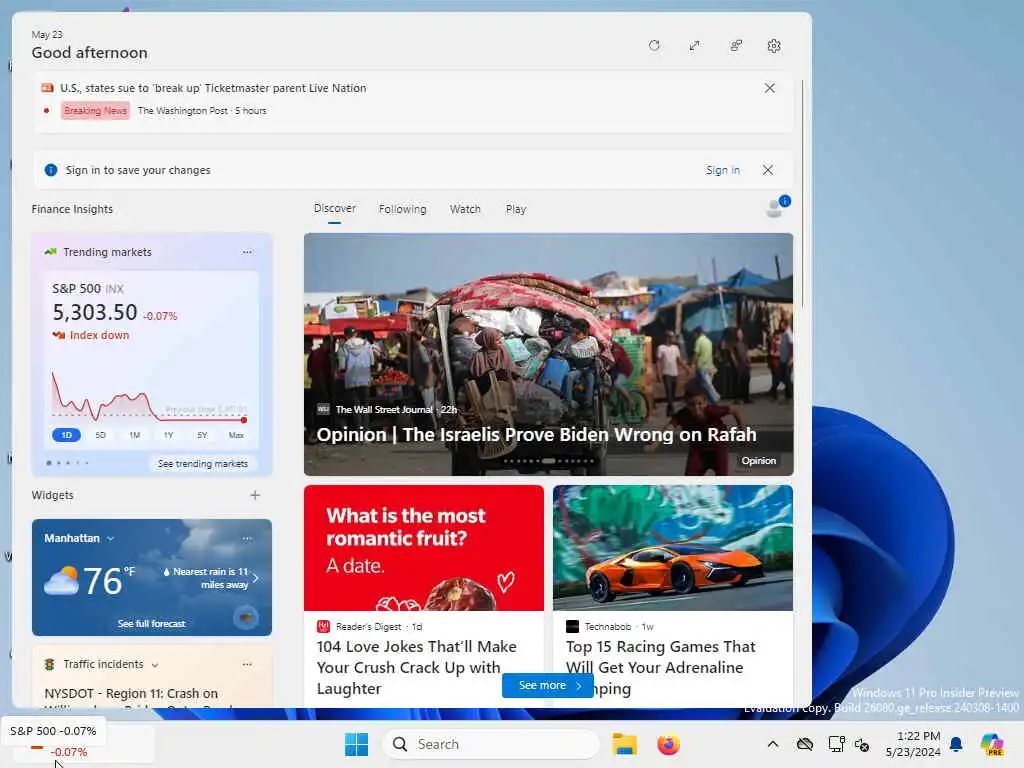Select the 1M chart range
The image size is (1024, 768).
[135, 435]
